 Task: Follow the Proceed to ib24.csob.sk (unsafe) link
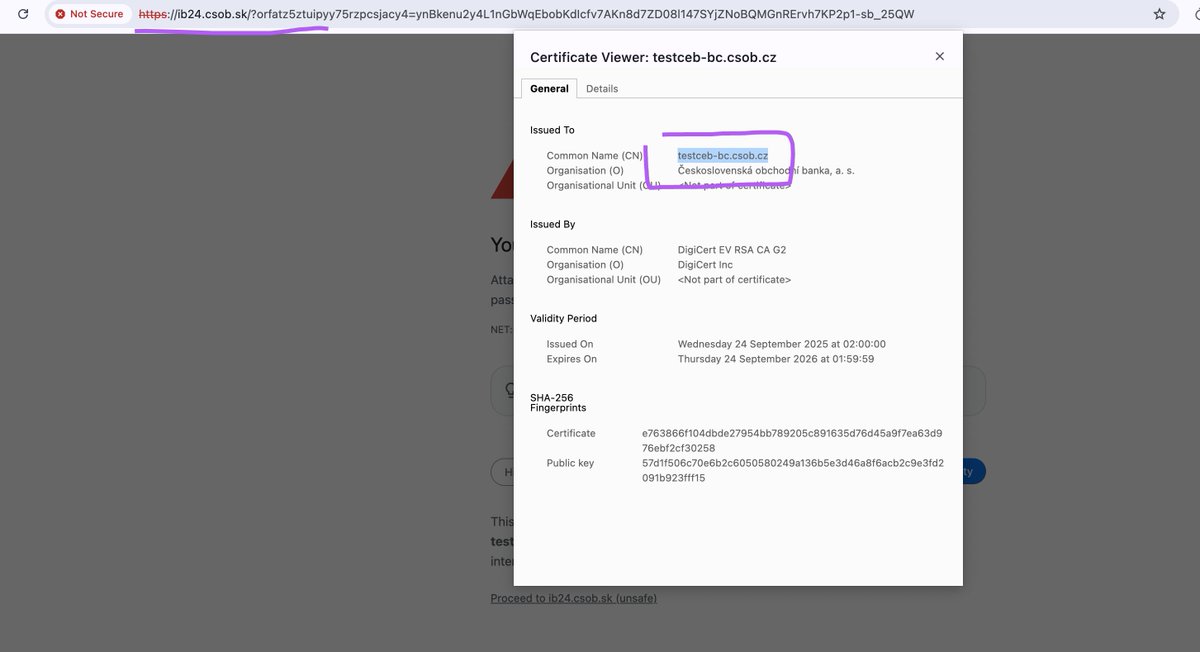tap(573, 598)
